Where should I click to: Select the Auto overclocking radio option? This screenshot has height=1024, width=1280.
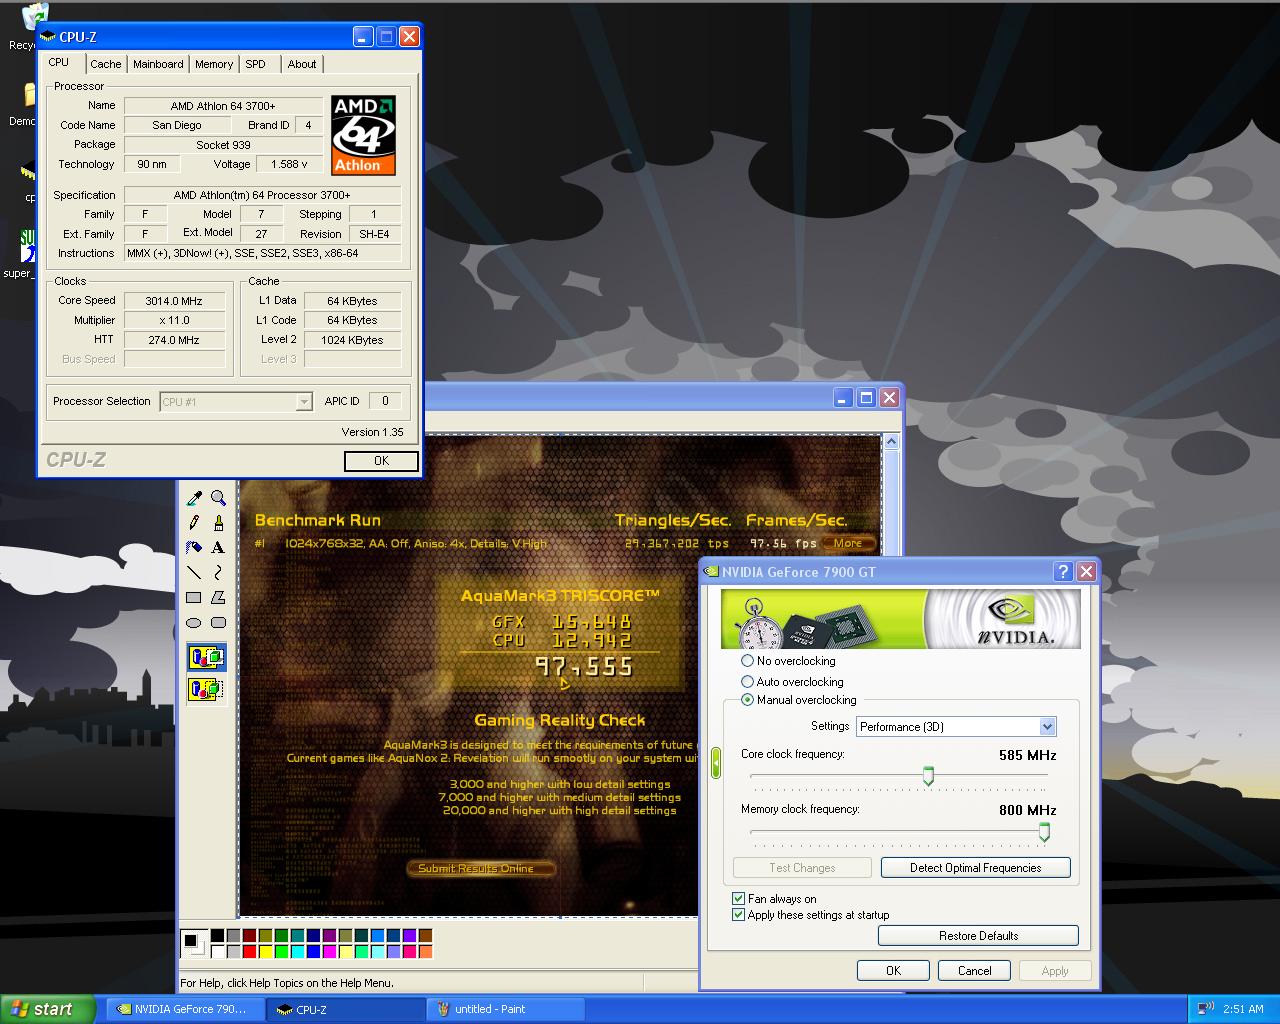[x=747, y=681]
